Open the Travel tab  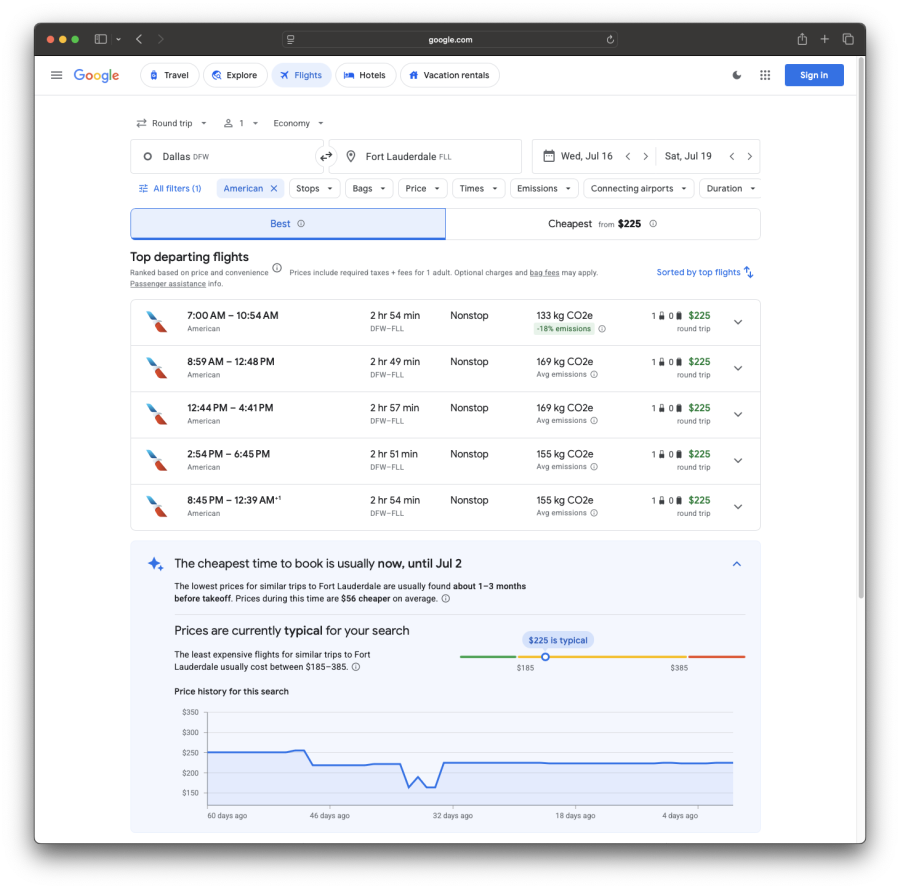coord(169,75)
